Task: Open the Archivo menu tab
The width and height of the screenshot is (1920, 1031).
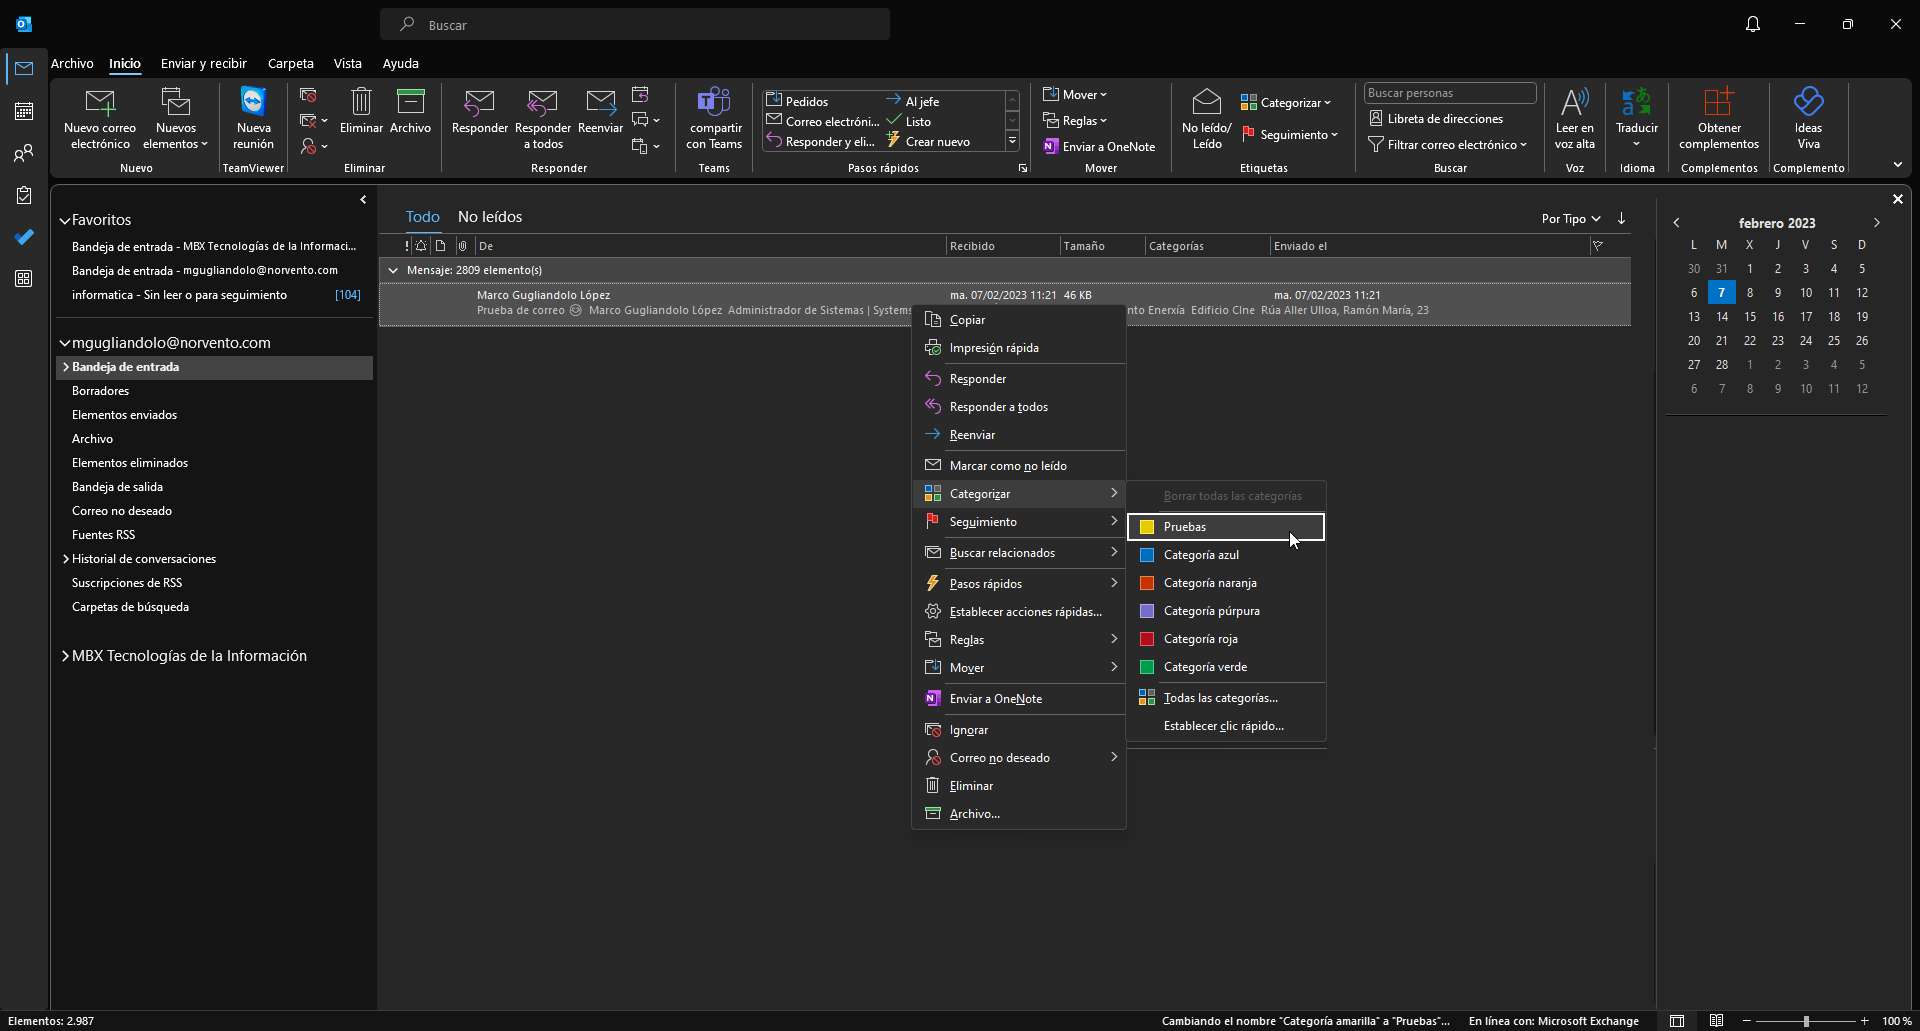Action: (x=72, y=63)
